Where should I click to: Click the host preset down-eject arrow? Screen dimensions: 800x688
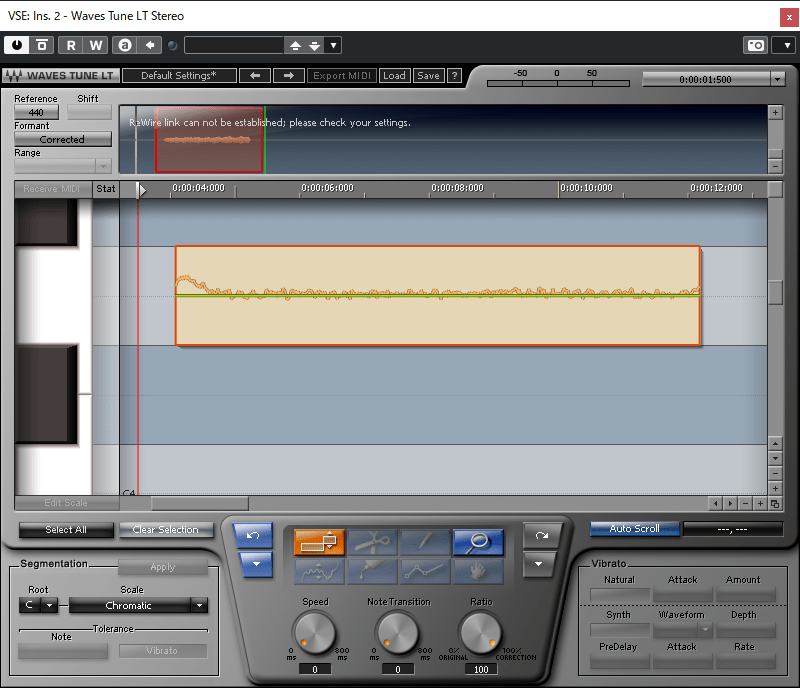coord(315,45)
